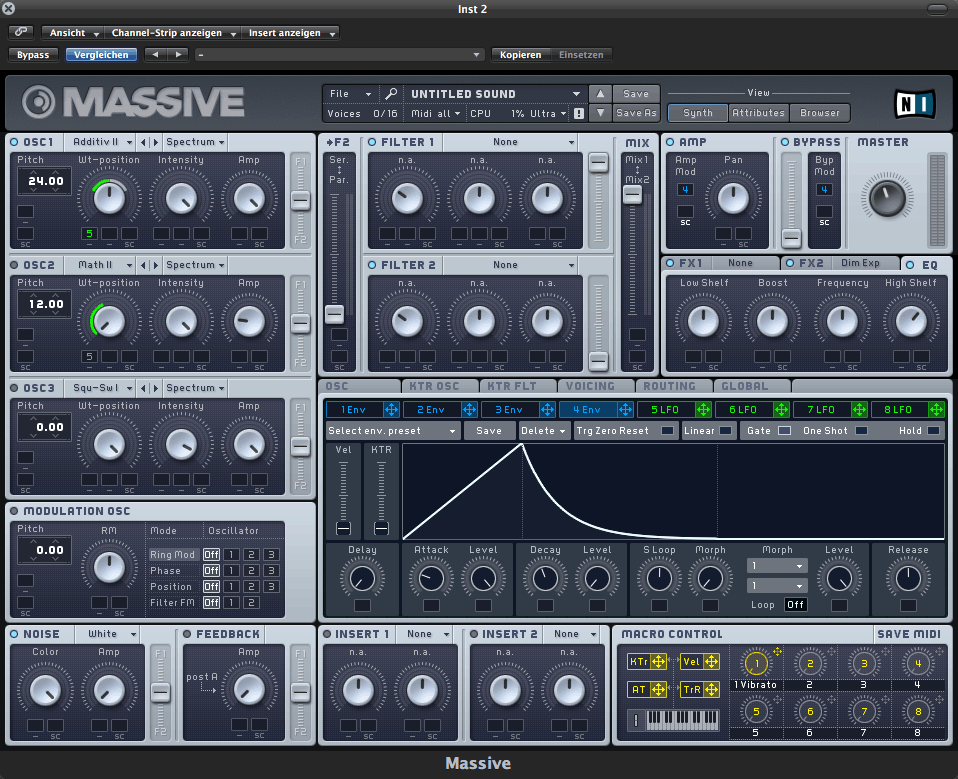Enable One Shot mode for 4 Env
This screenshot has width=958, height=779.
pos(861,430)
